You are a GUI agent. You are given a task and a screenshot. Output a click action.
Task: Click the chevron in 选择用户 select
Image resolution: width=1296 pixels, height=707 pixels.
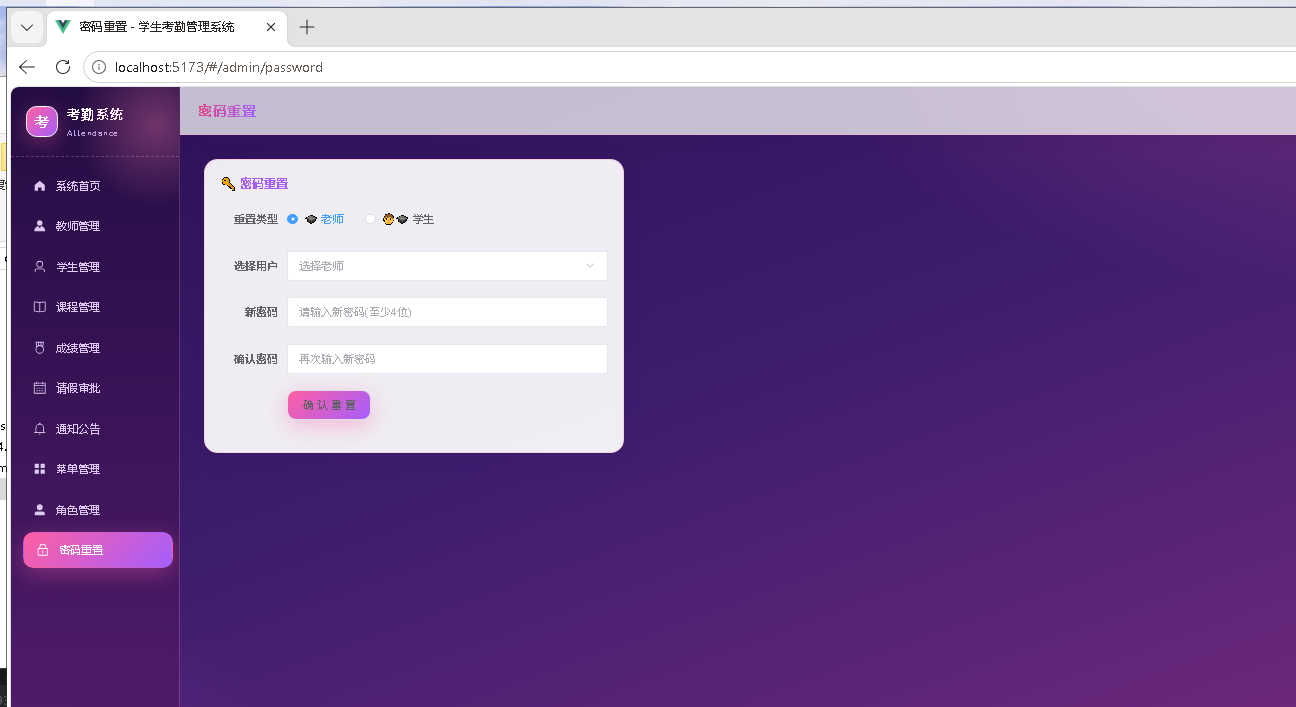click(590, 266)
